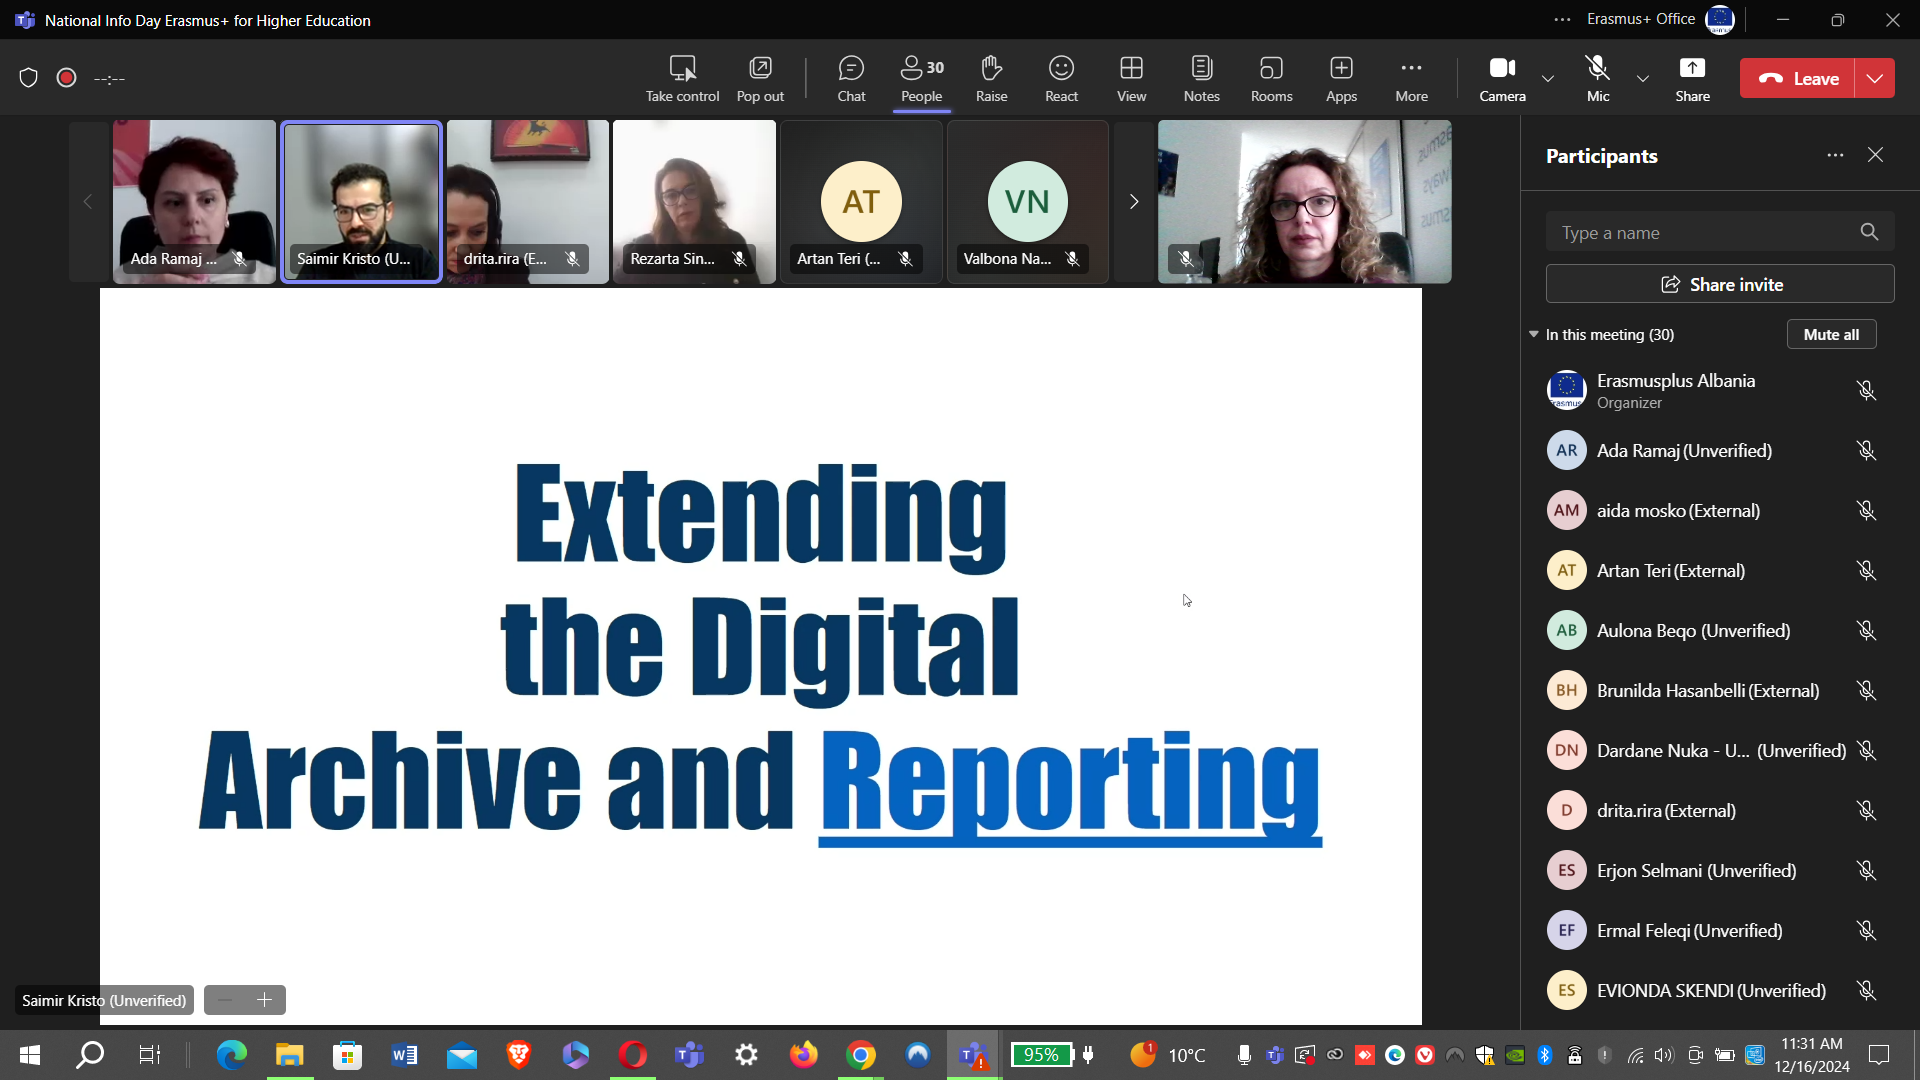Expand the Camera options arrow
The height and width of the screenshot is (1080, 1920).
tap(1548, 78)
